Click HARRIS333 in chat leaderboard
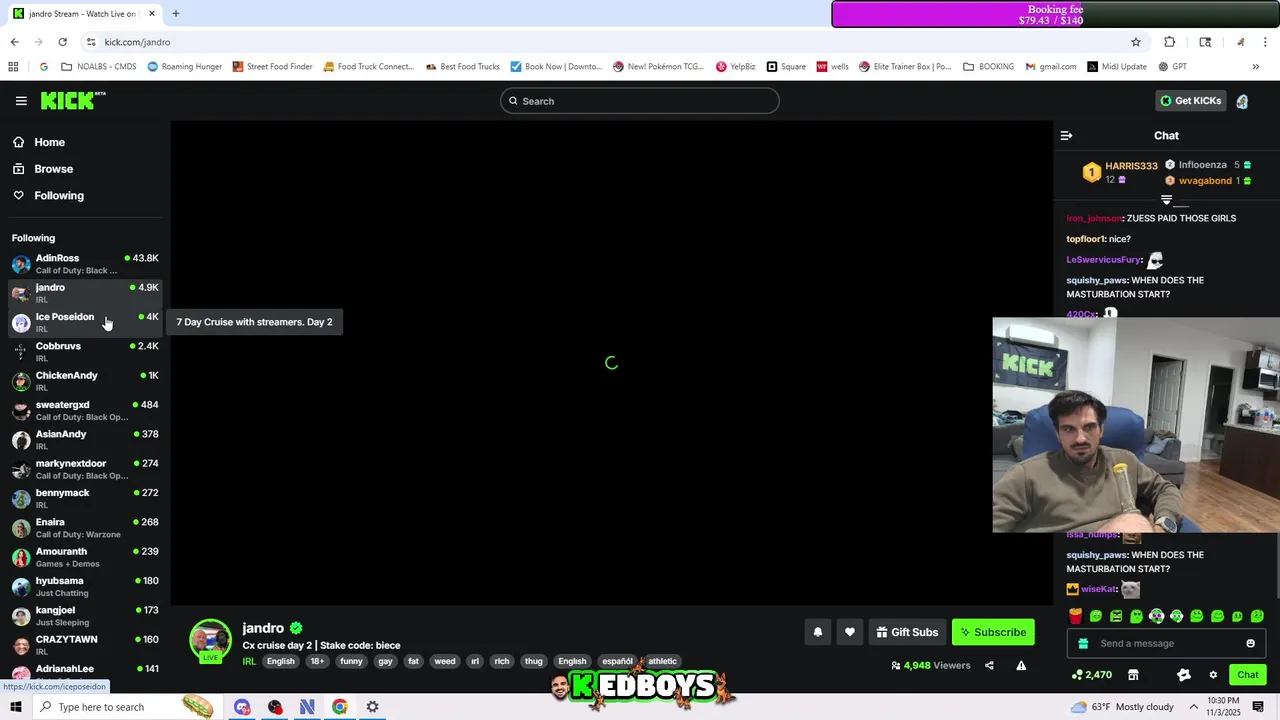The image size is (1280, 720). click(x=1131, y=166)
